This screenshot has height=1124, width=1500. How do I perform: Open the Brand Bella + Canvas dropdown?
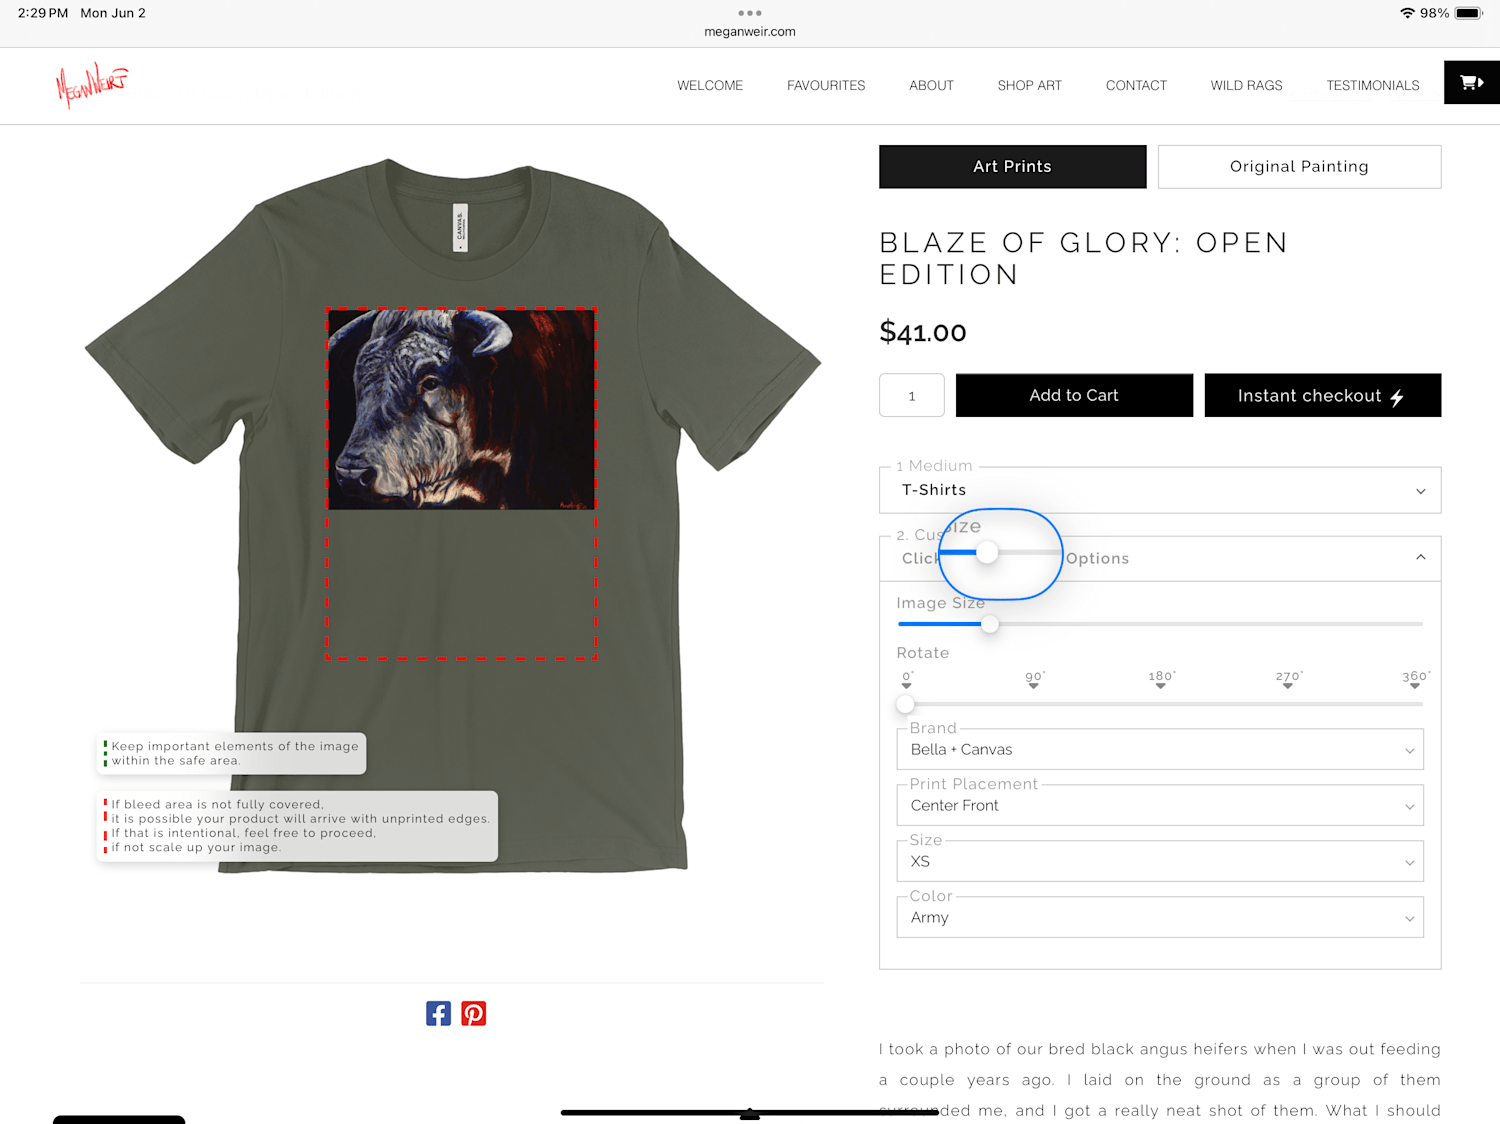click(1160, 749)
